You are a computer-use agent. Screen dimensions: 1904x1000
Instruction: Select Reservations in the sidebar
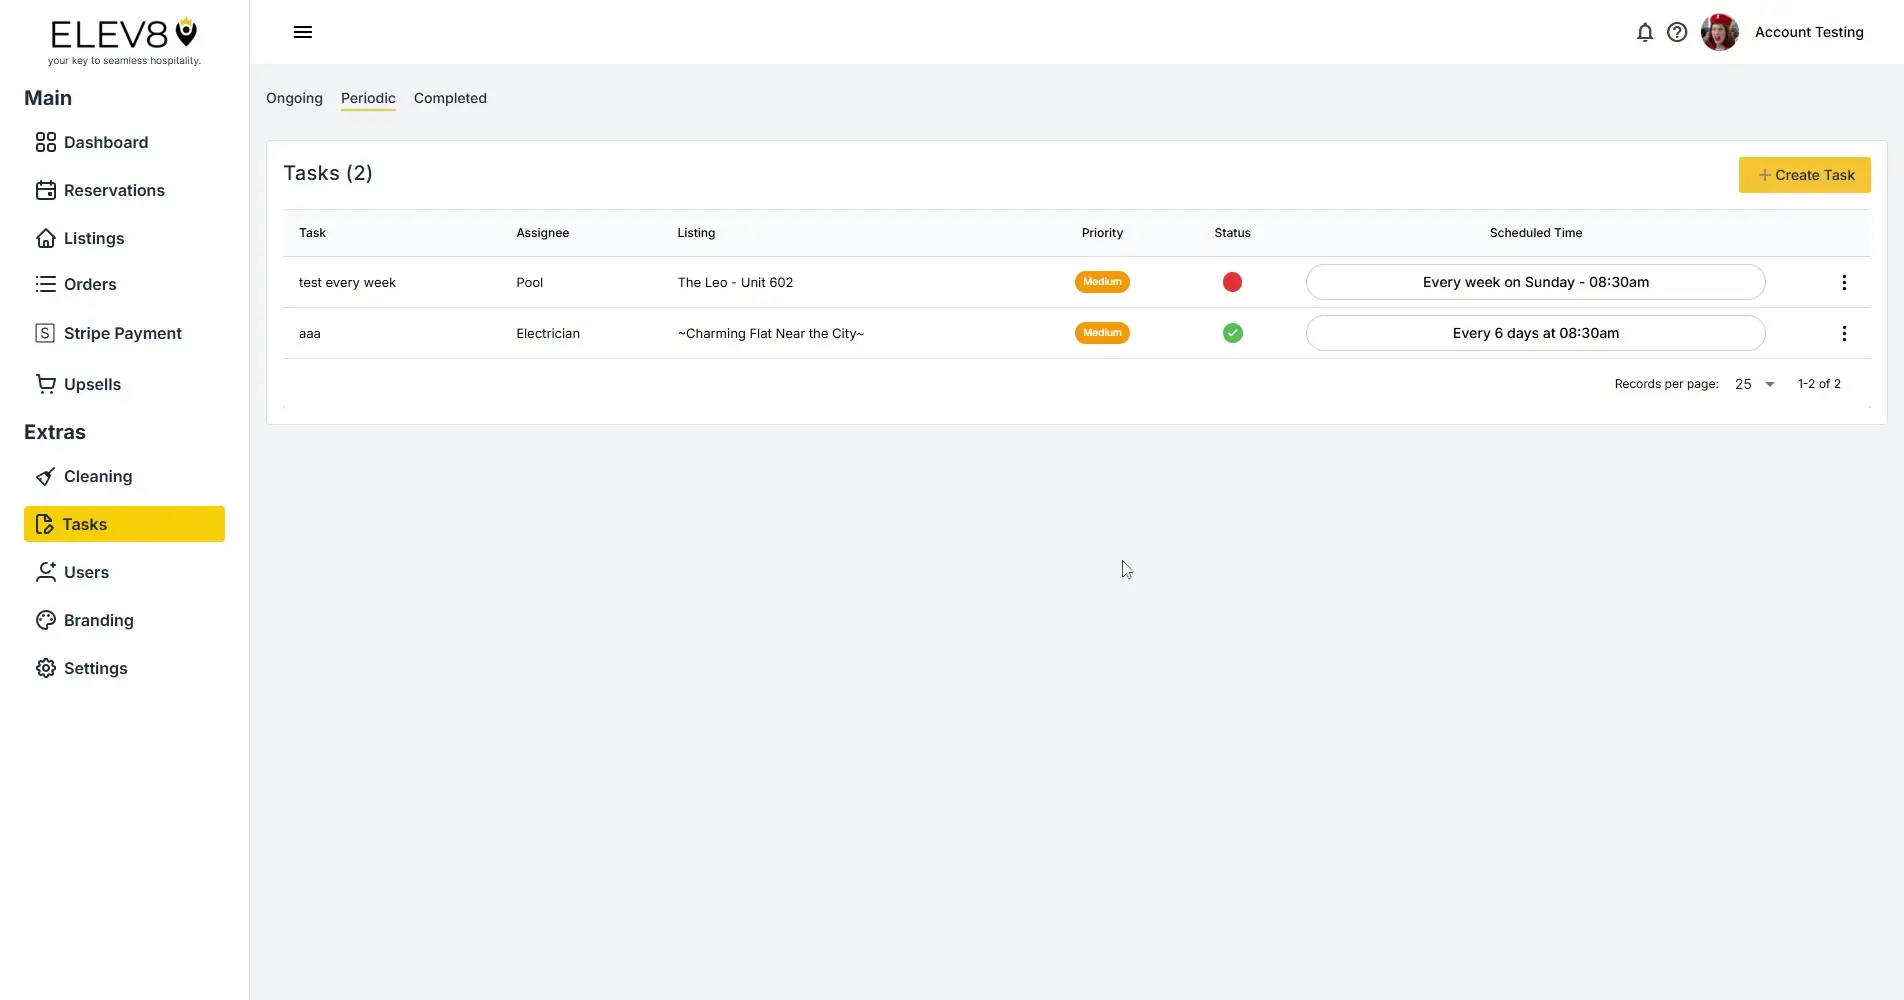point(113,190)
